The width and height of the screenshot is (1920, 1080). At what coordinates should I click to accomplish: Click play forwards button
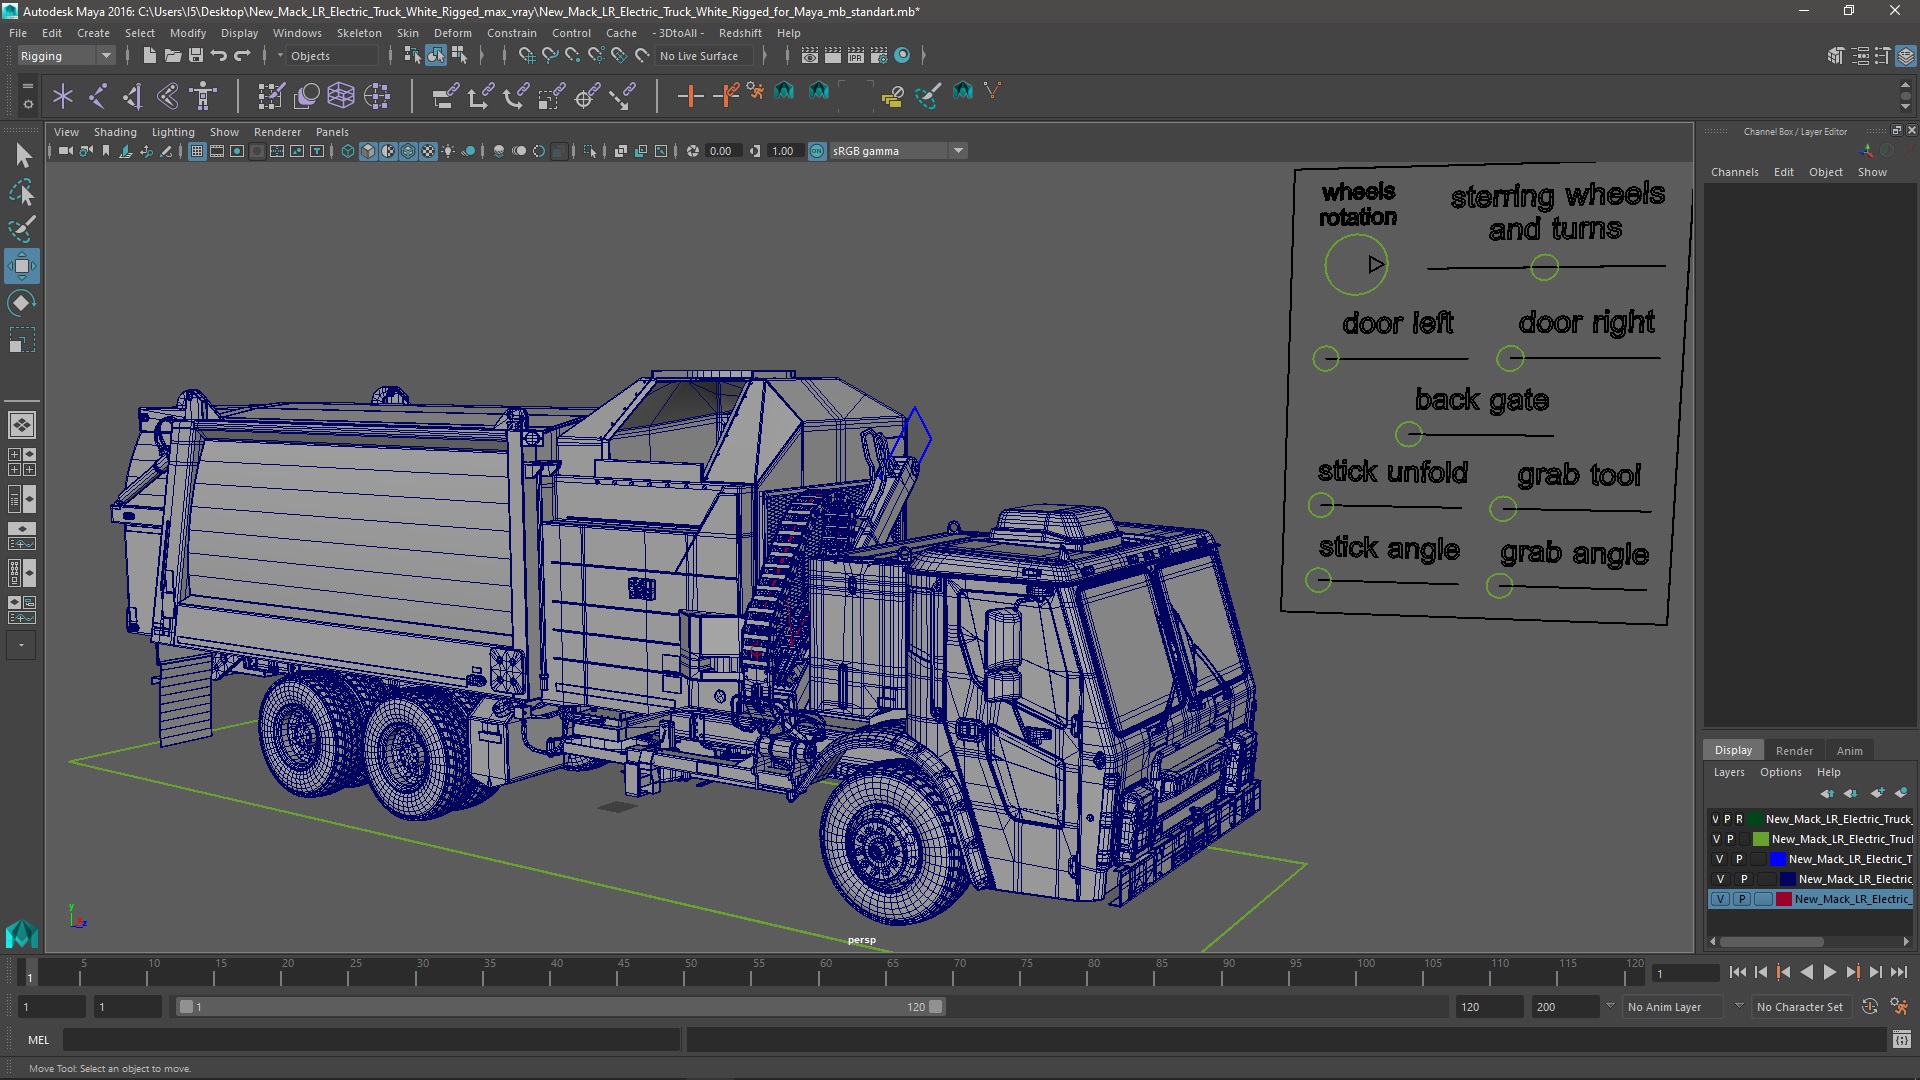pyautogui.click(x=1829, y=972)
